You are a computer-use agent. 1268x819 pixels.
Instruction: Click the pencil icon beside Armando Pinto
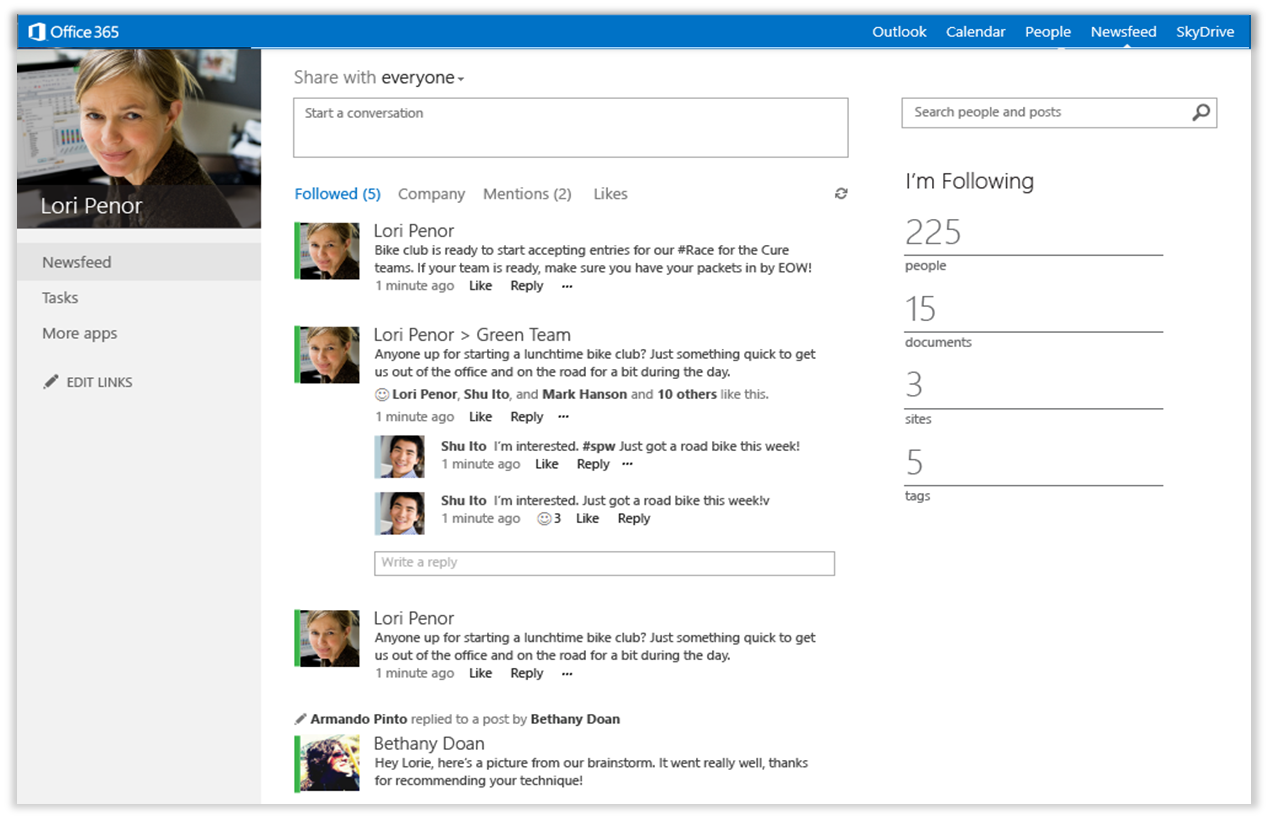point(301,719)
